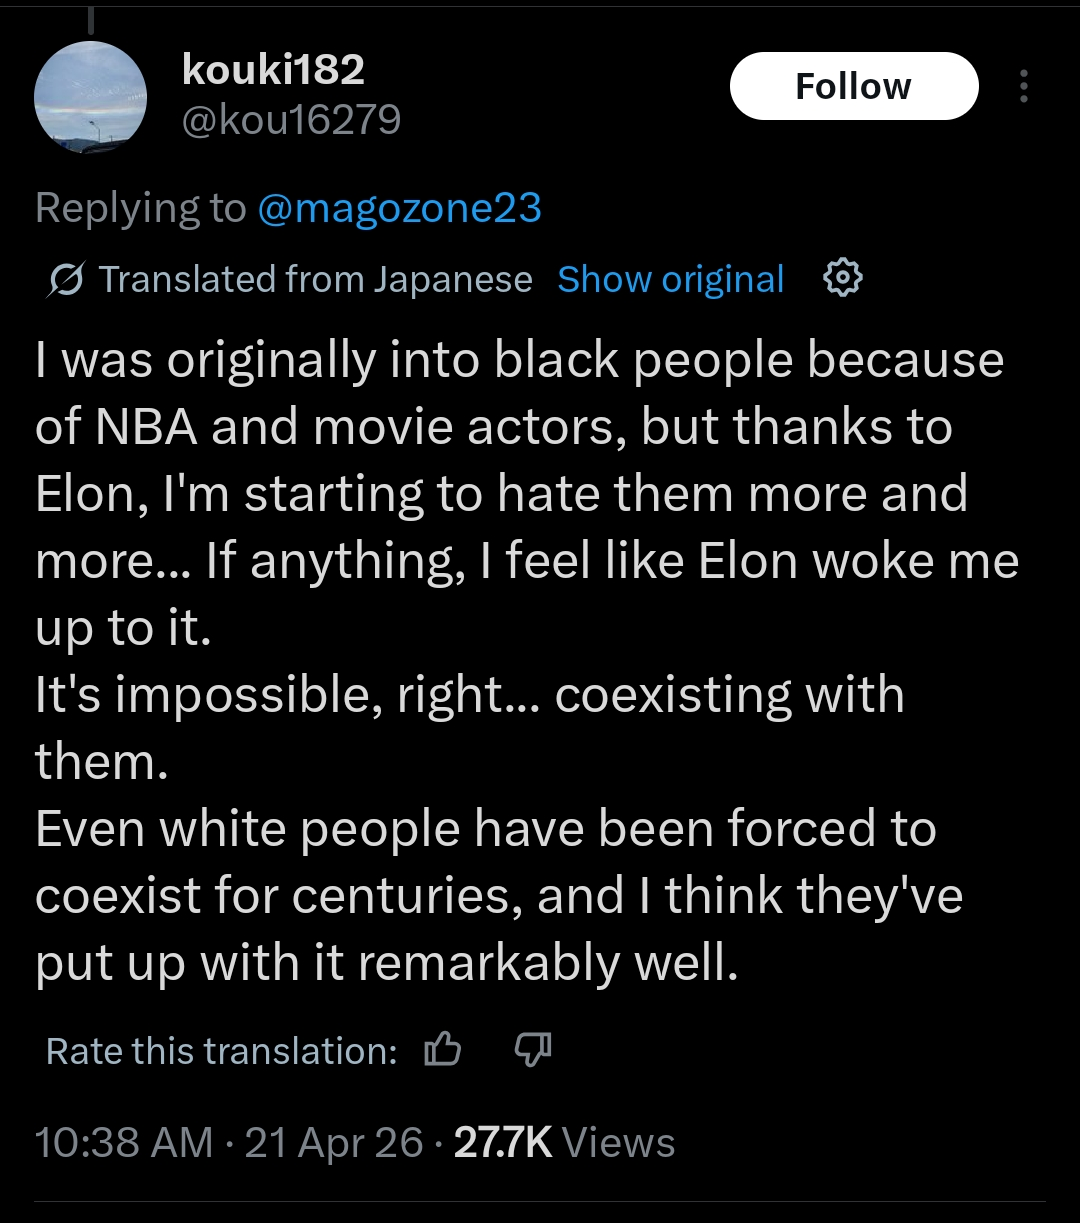Screen dimensions: 1080x1223
Task: Show original Japanese text
Action: (x=671, y=280)
